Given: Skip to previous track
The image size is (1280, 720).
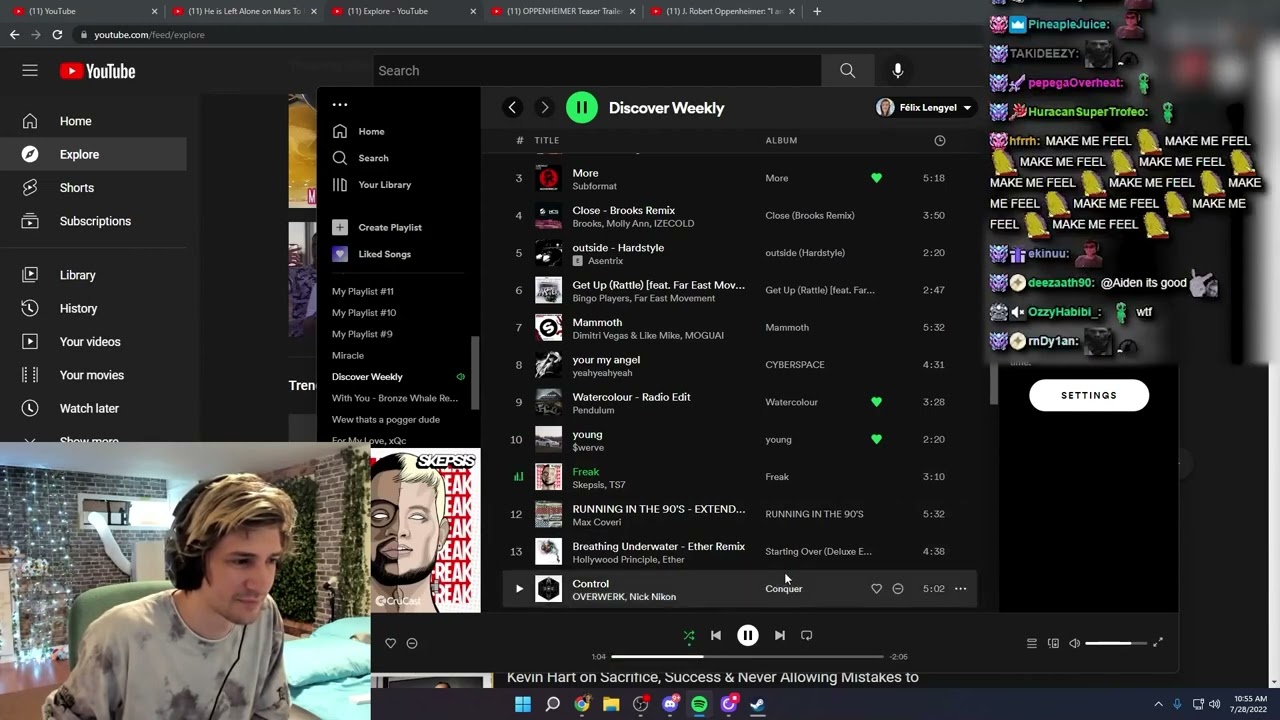Looking at the screenshot, I should click(716, 635).
